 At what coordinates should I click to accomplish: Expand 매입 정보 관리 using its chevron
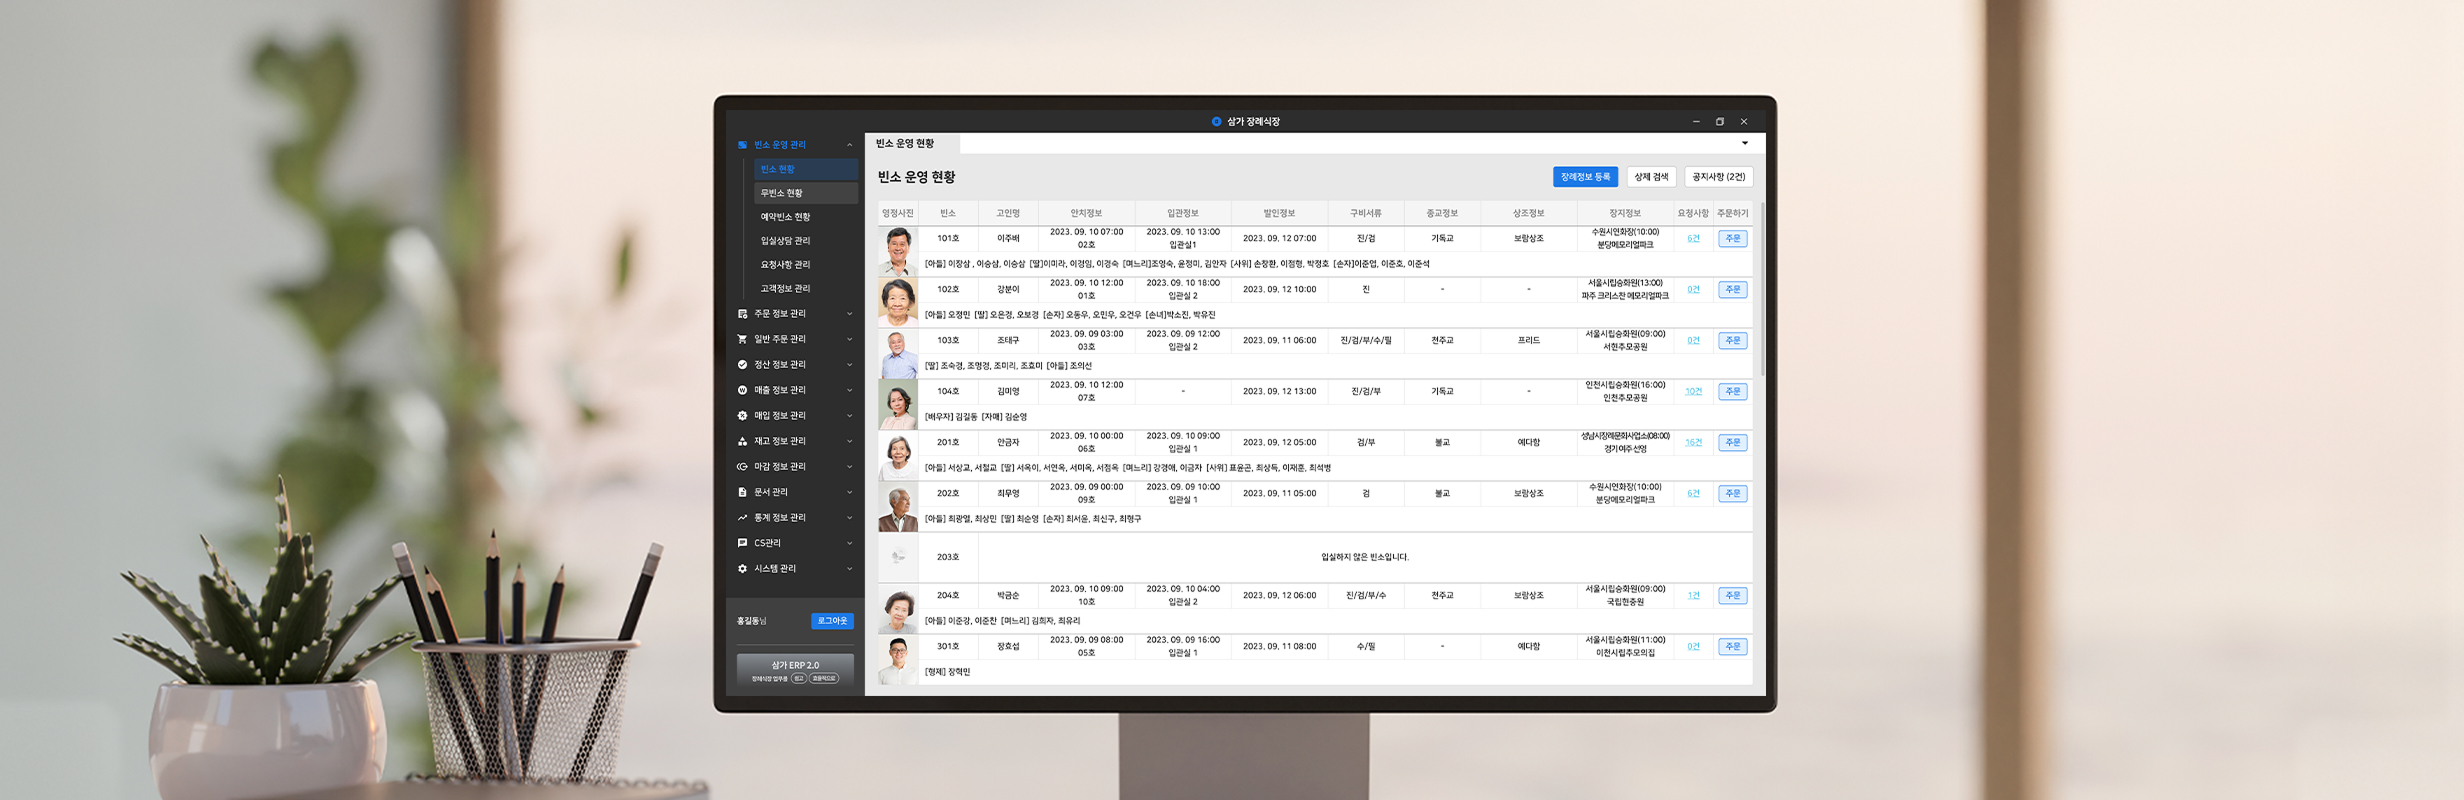[x=850, y=416]
